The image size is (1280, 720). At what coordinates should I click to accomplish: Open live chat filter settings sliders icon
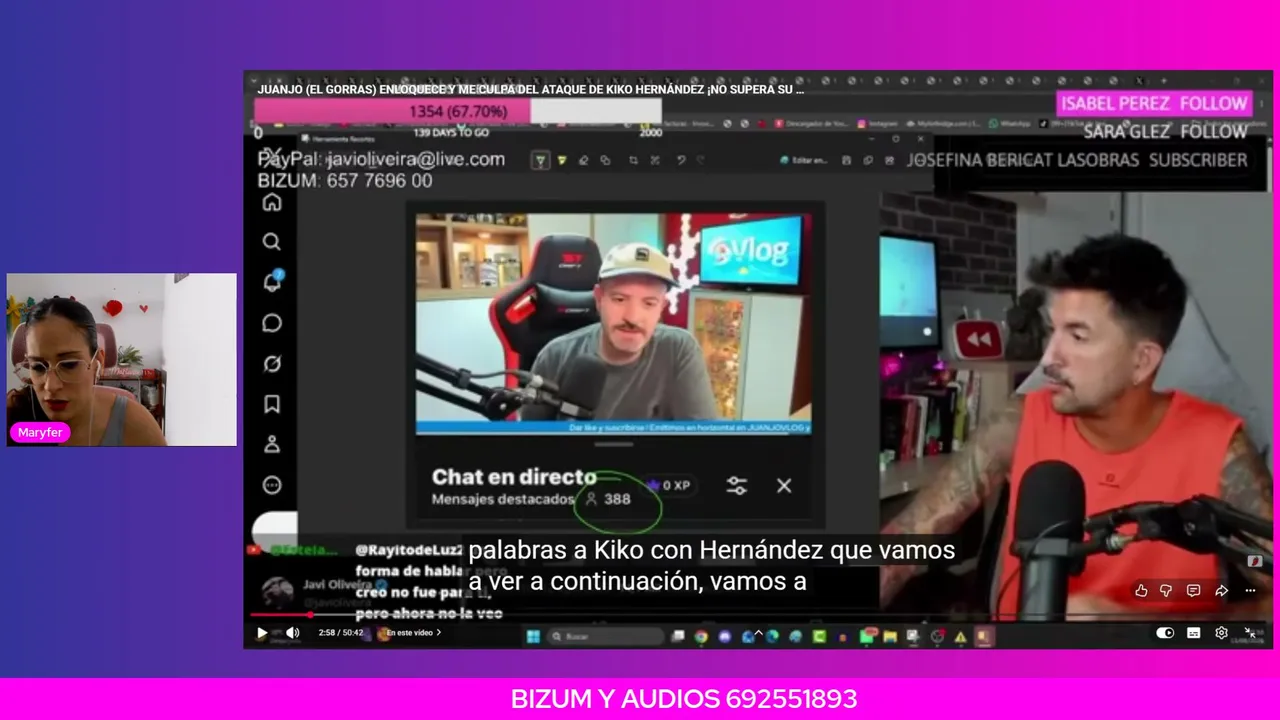tap(737, 486)
